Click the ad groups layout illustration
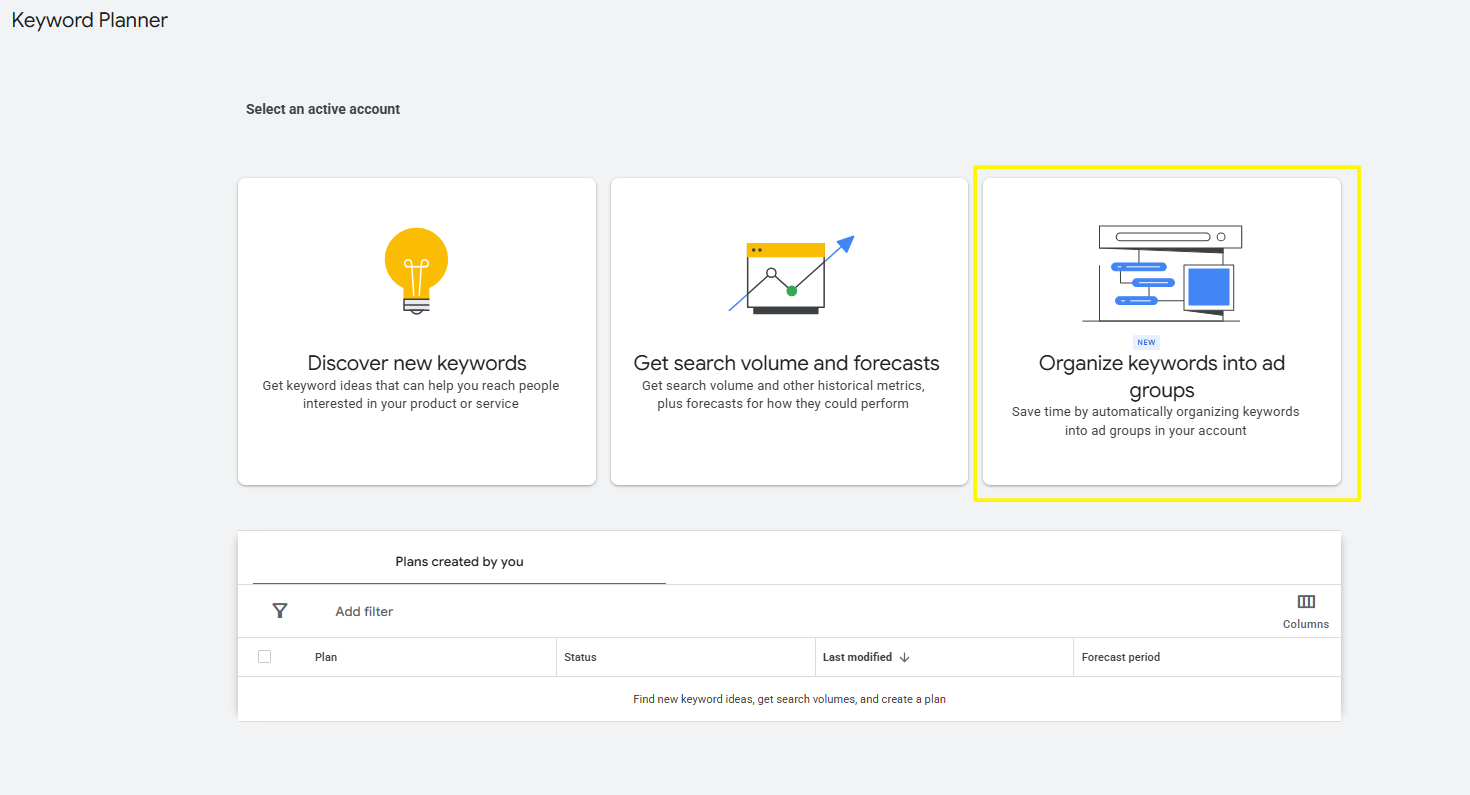 1161,272
